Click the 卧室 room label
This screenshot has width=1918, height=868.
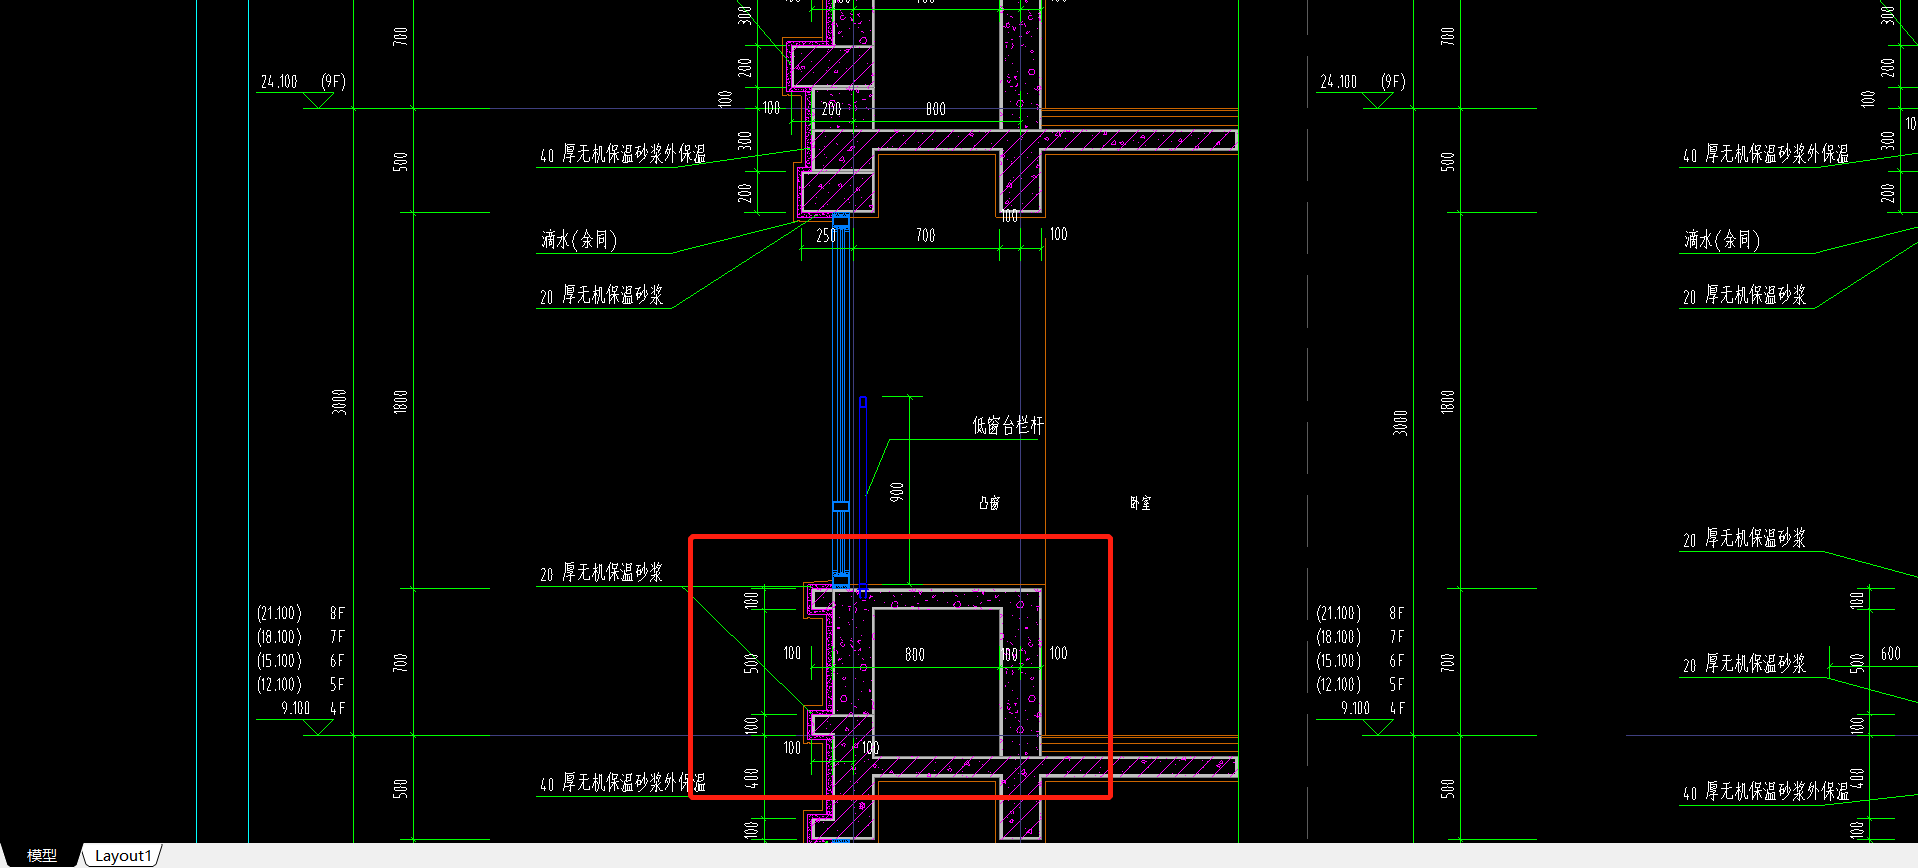pos(1140,503)
